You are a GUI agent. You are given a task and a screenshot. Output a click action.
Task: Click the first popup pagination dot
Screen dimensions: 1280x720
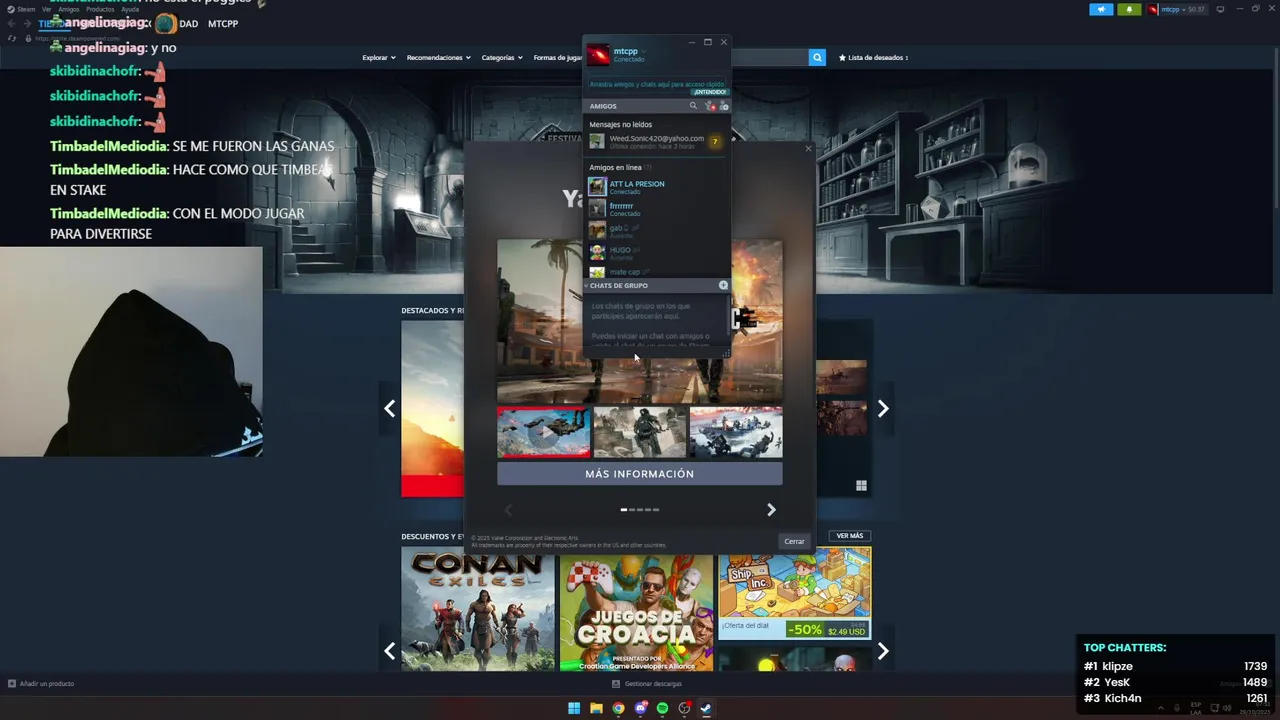point(624,510)
